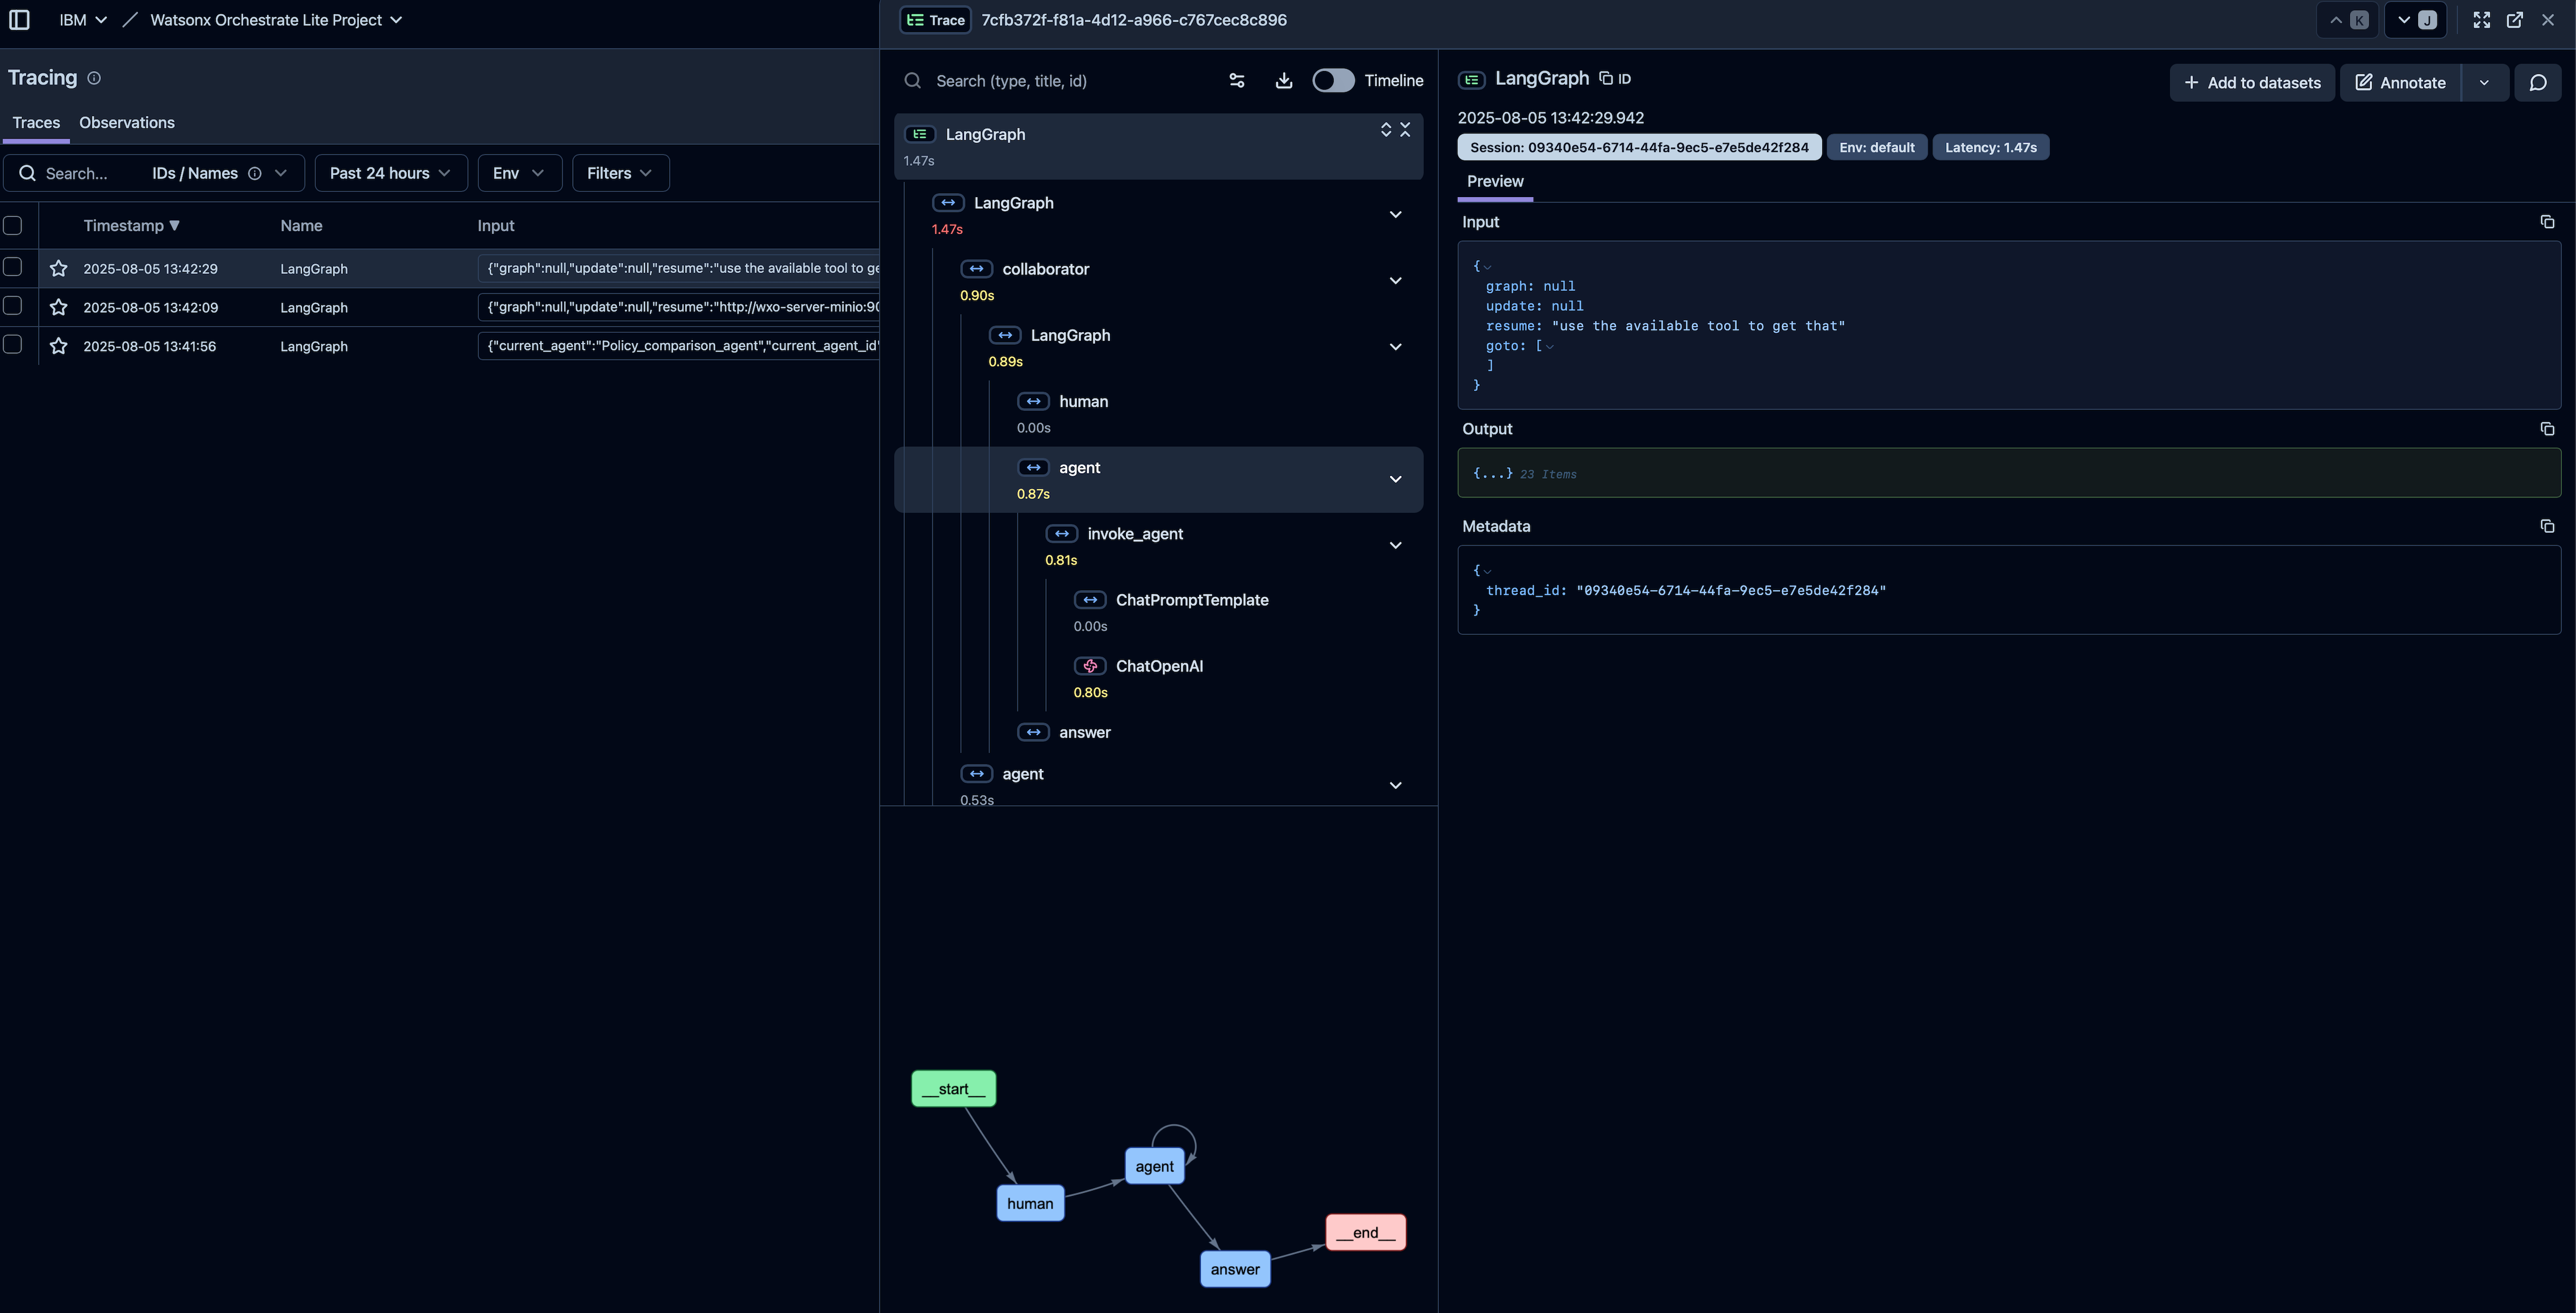The width and height of the screenshot is (2576, 1313).
Task: Tick the select-all traces checkbox
Action: (13, 226)
